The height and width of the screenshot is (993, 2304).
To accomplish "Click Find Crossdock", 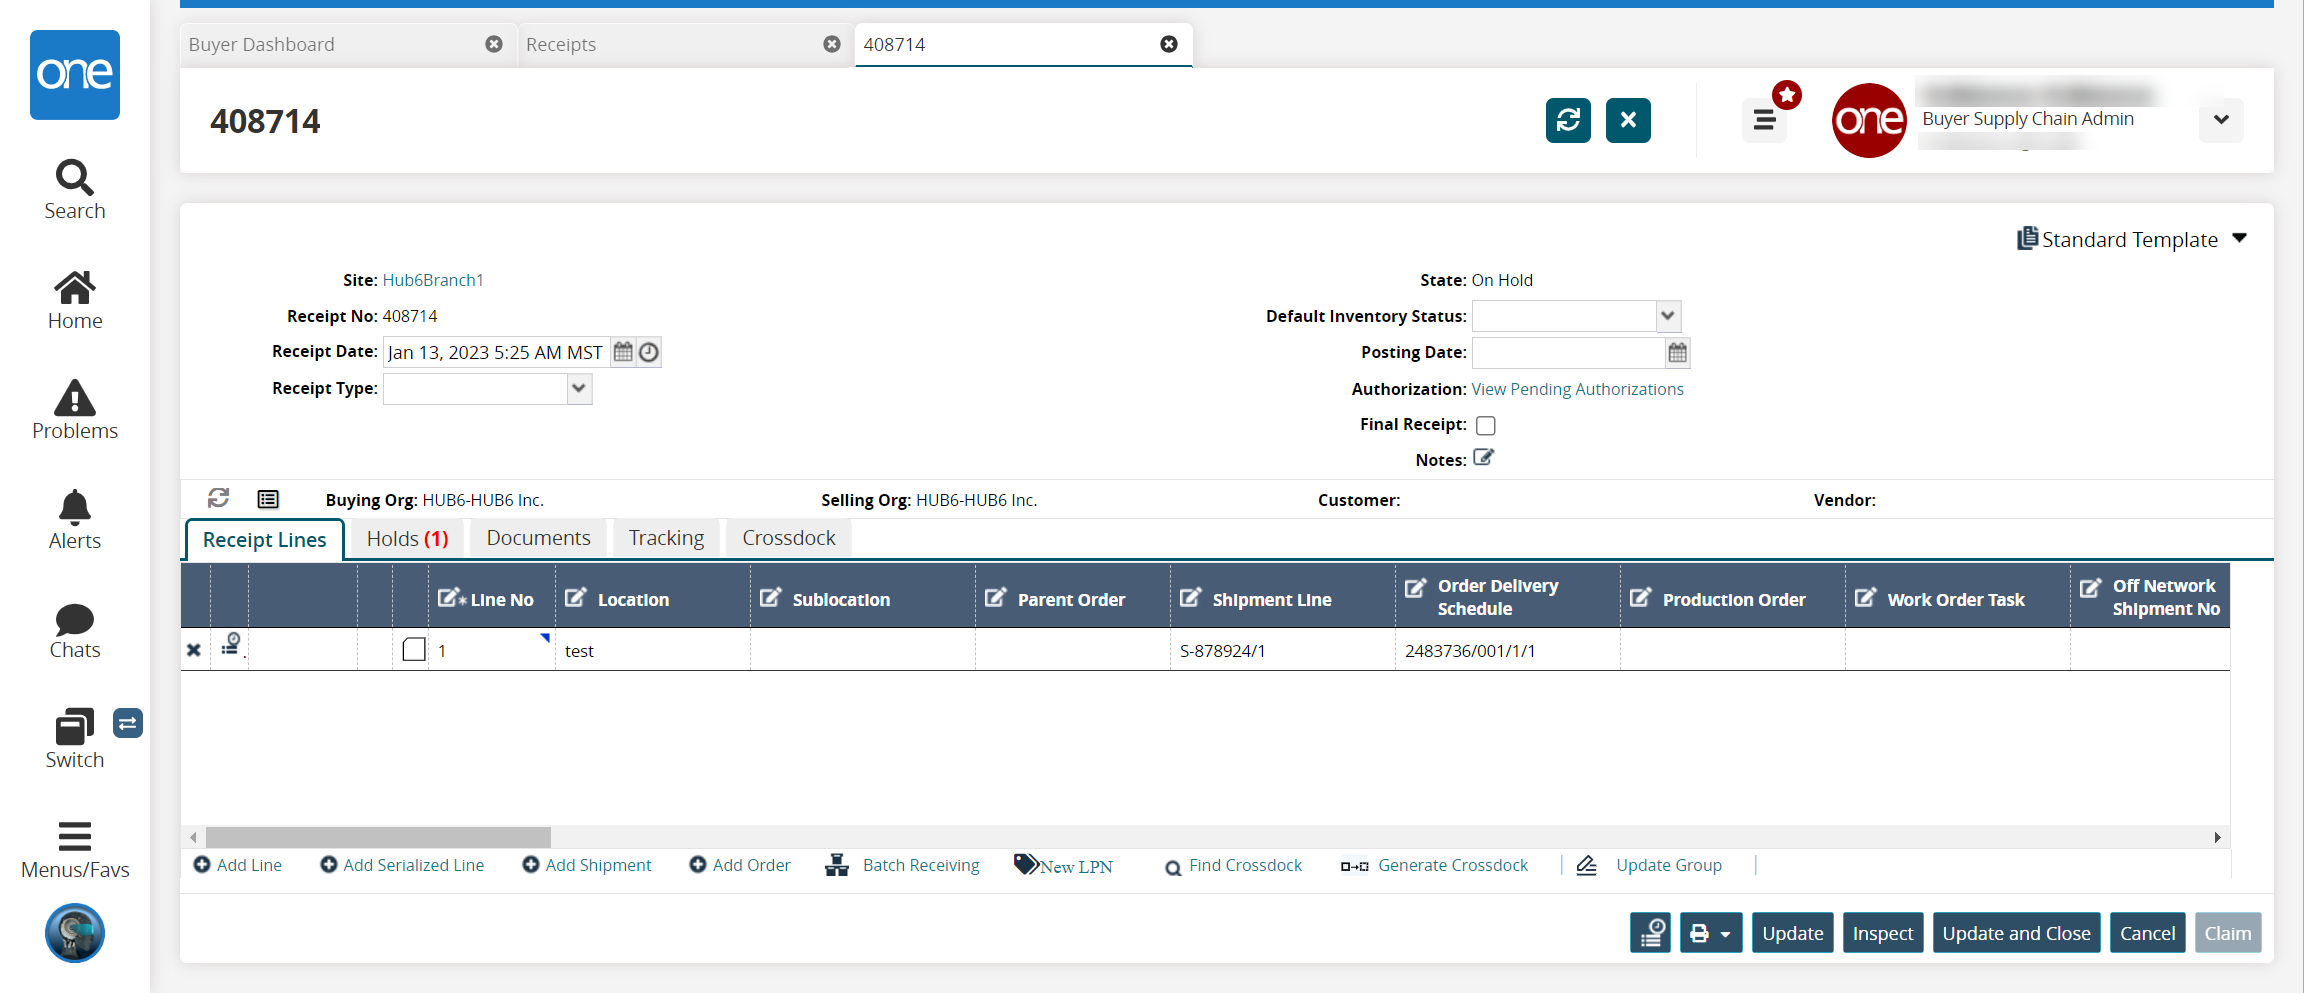I will [x=1234, y=865].
